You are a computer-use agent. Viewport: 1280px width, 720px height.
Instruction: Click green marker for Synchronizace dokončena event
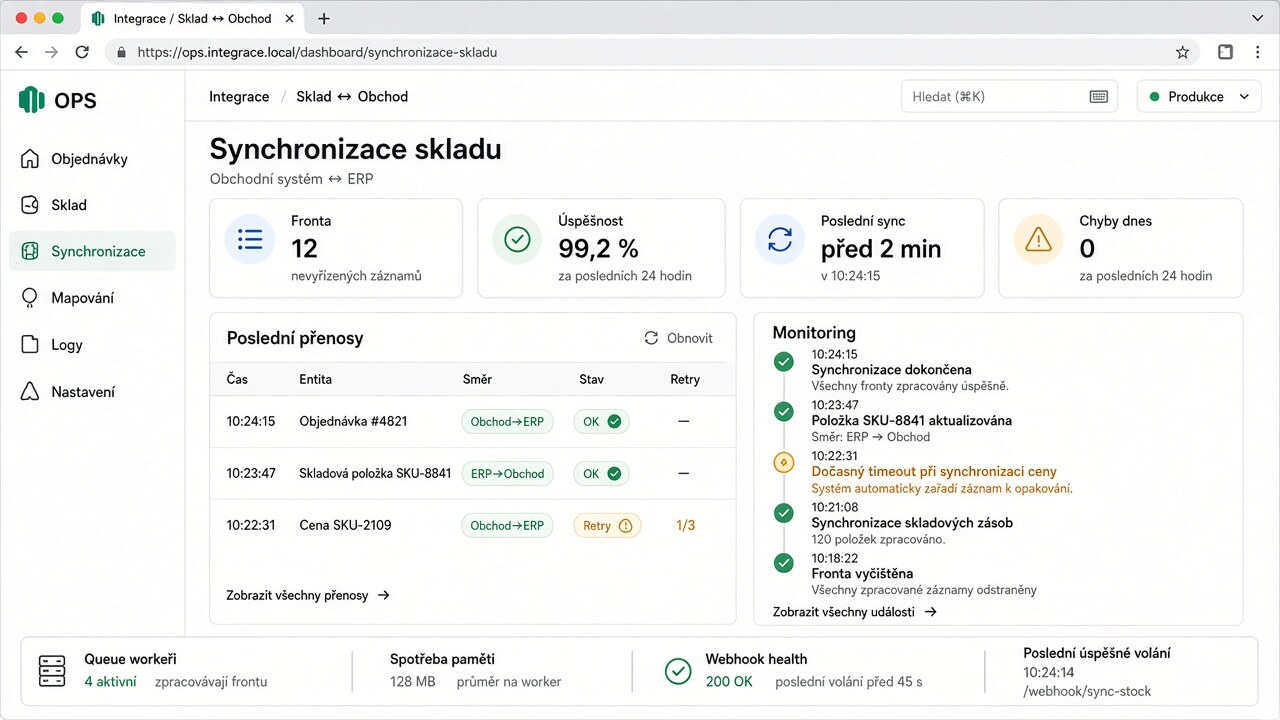click(x=783, y=361)
